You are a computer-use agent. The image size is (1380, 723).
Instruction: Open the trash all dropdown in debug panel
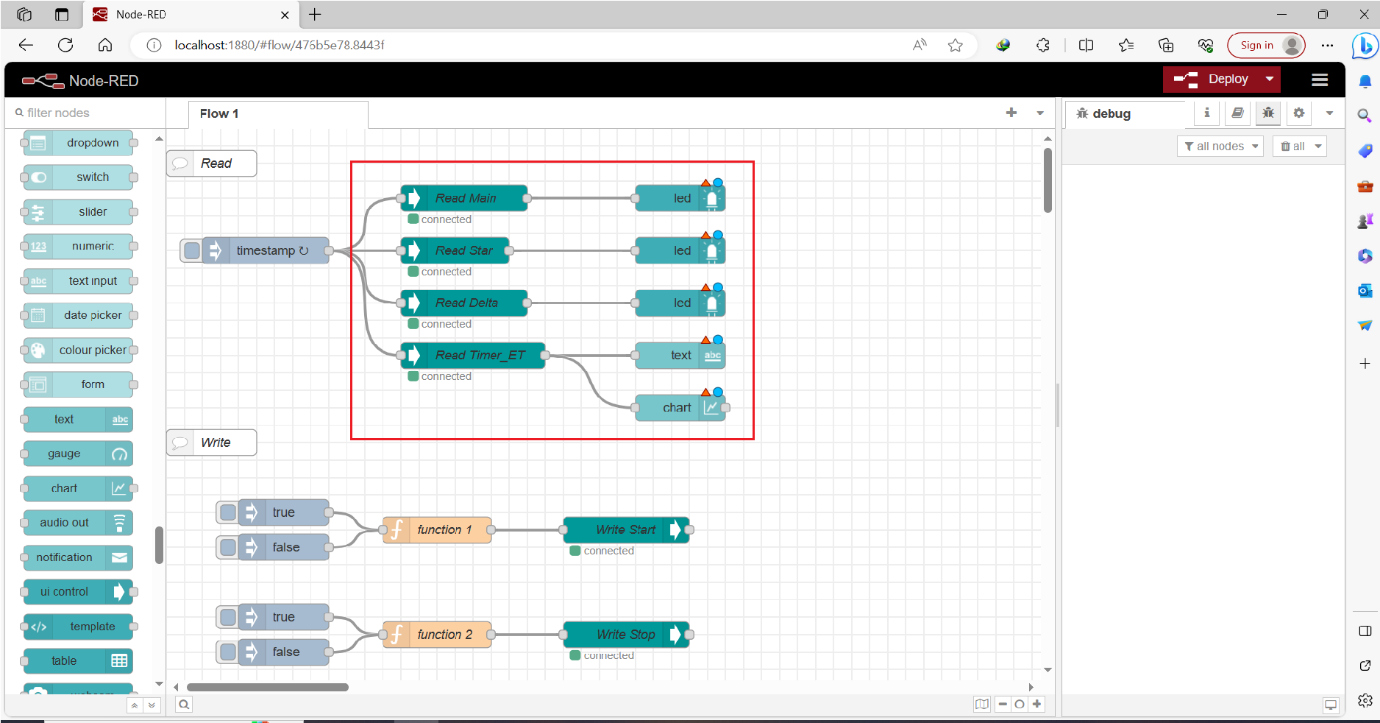1299,145
